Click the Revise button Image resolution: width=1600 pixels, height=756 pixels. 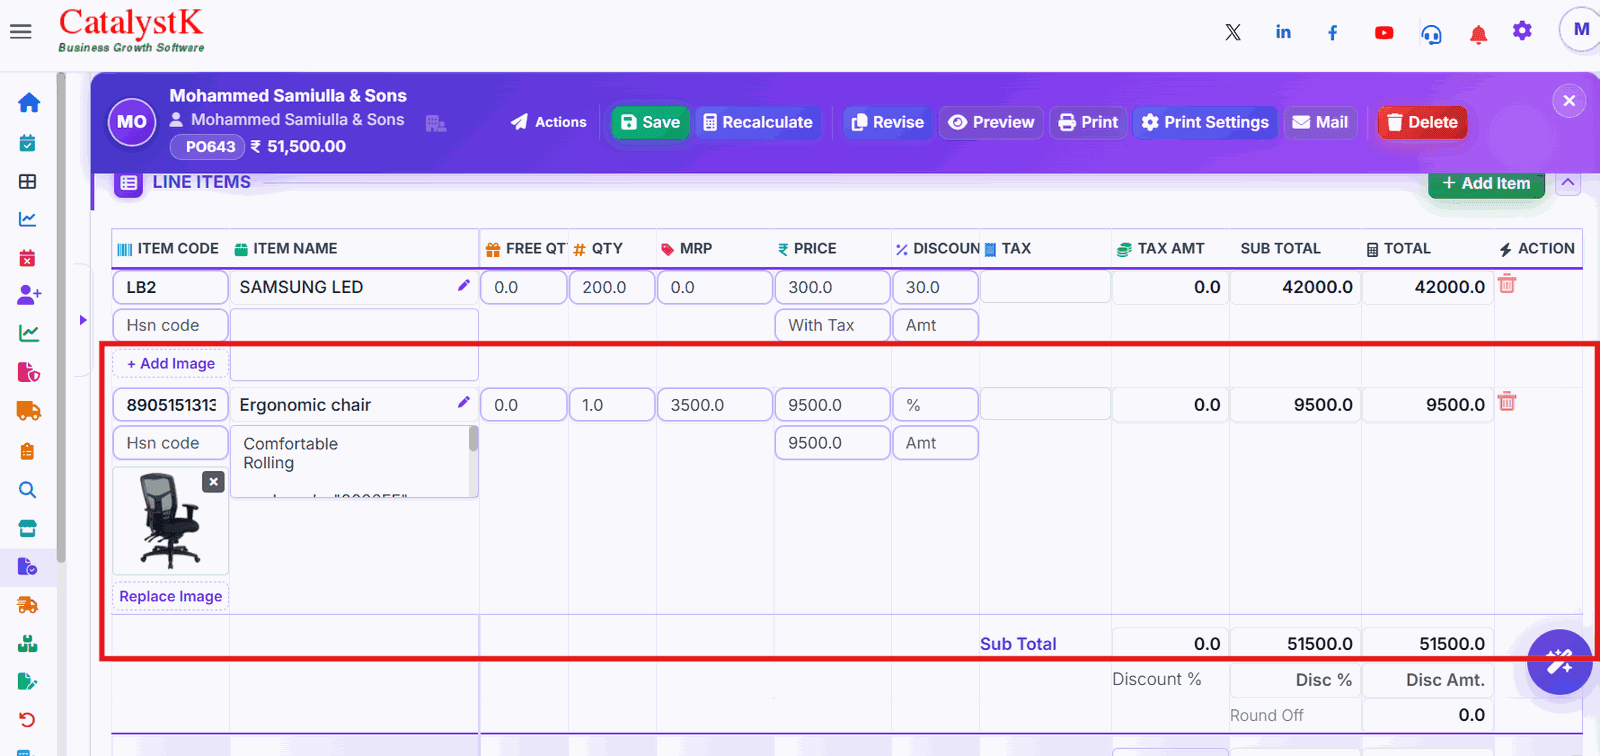click(887, 122)
